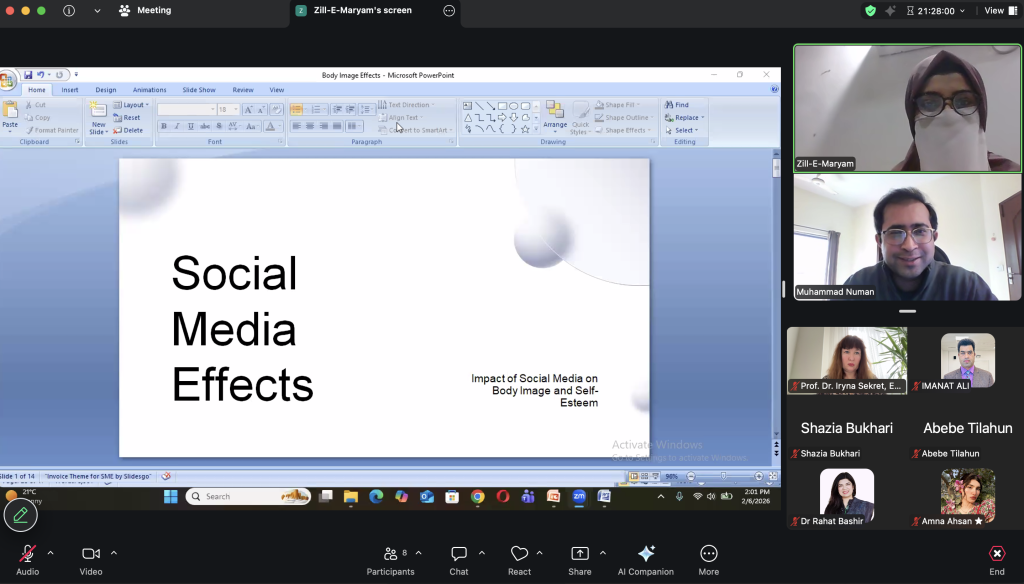The image size is (1024, 584).
Task: Click the Clear Formatting icon
Action: pyautogui.click(x=276, y=109)
